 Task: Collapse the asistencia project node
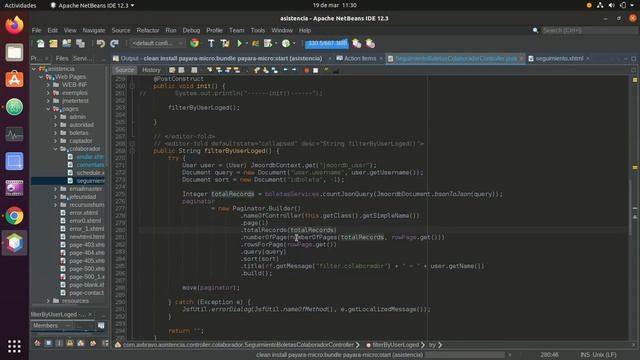click(x=33, y=69)
